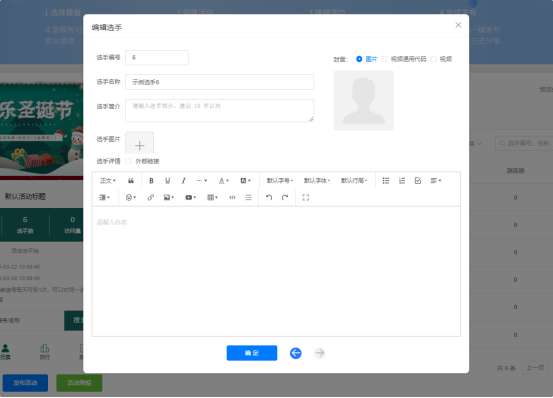Undo the last editor action

[x=269, y=197]
